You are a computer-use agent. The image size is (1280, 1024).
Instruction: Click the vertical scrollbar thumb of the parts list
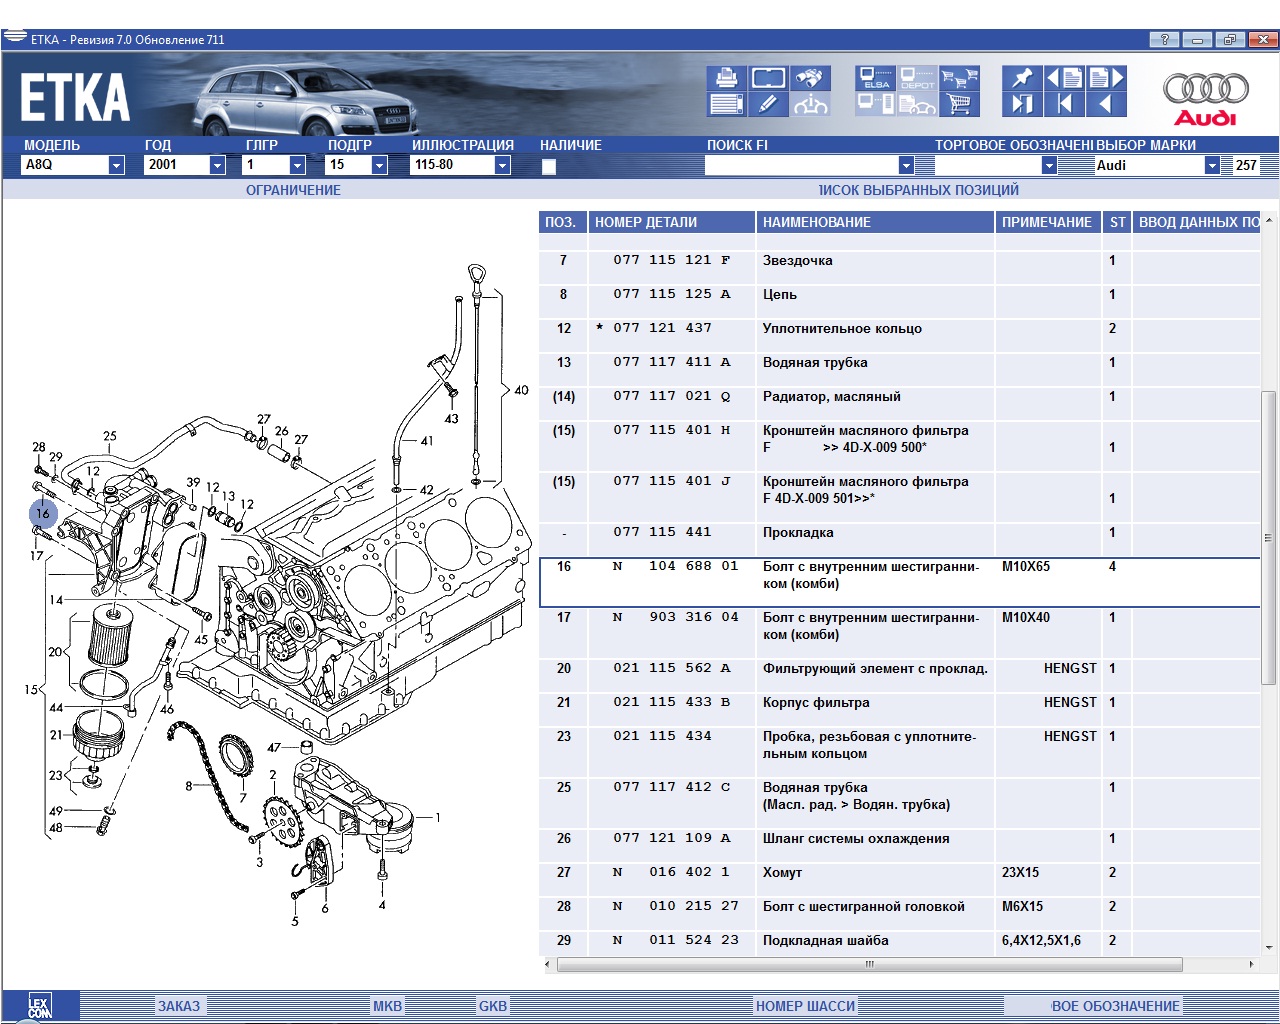[x=1269, y=537]
